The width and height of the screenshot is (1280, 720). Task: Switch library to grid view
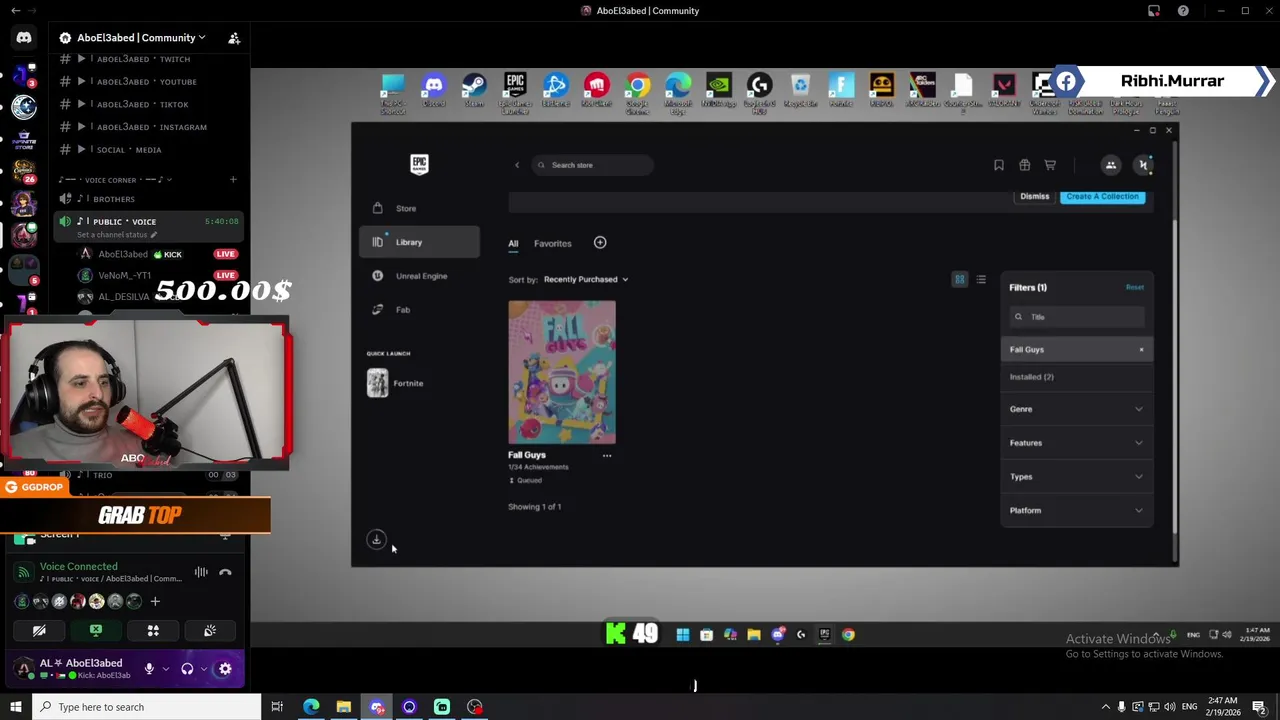click(x=960, y=280)
